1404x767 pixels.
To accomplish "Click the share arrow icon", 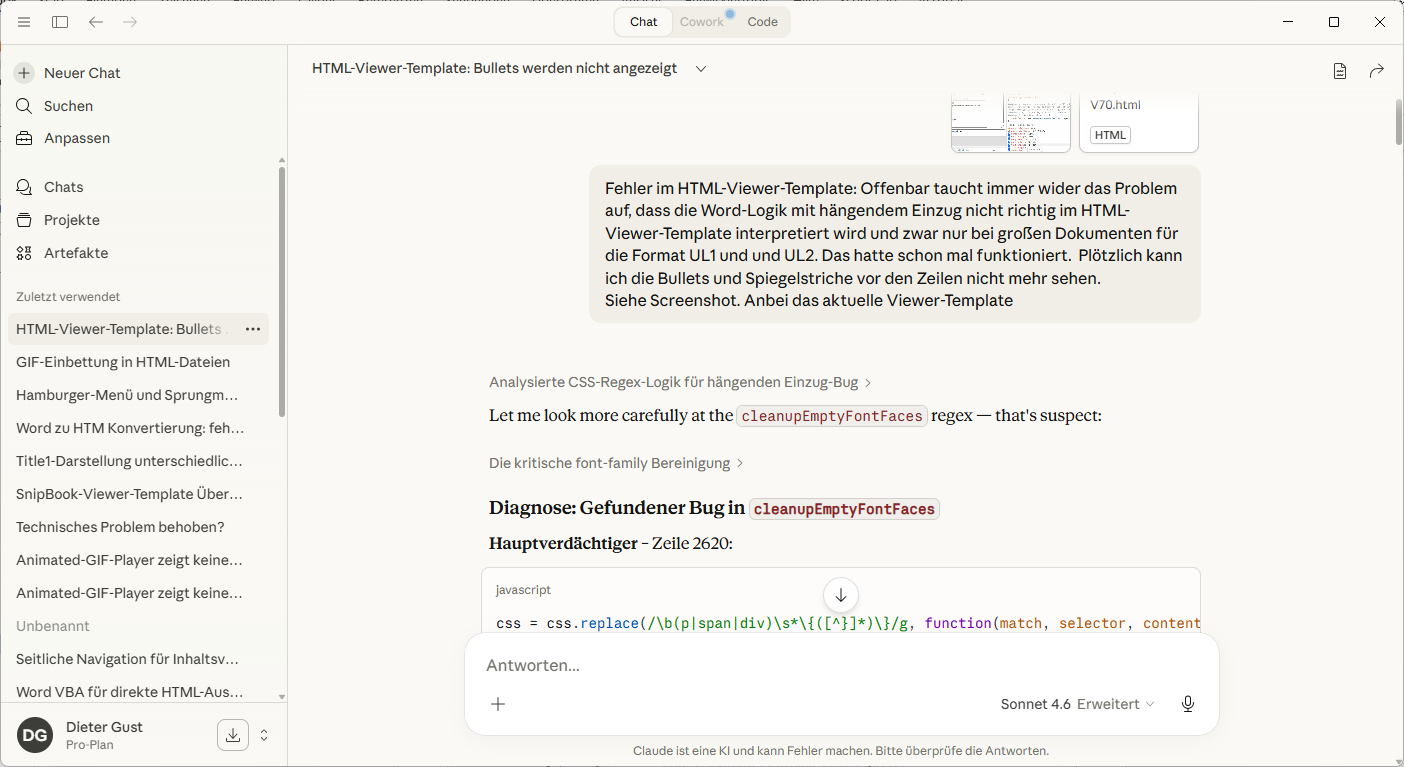I will click(x=1377, y=70).
